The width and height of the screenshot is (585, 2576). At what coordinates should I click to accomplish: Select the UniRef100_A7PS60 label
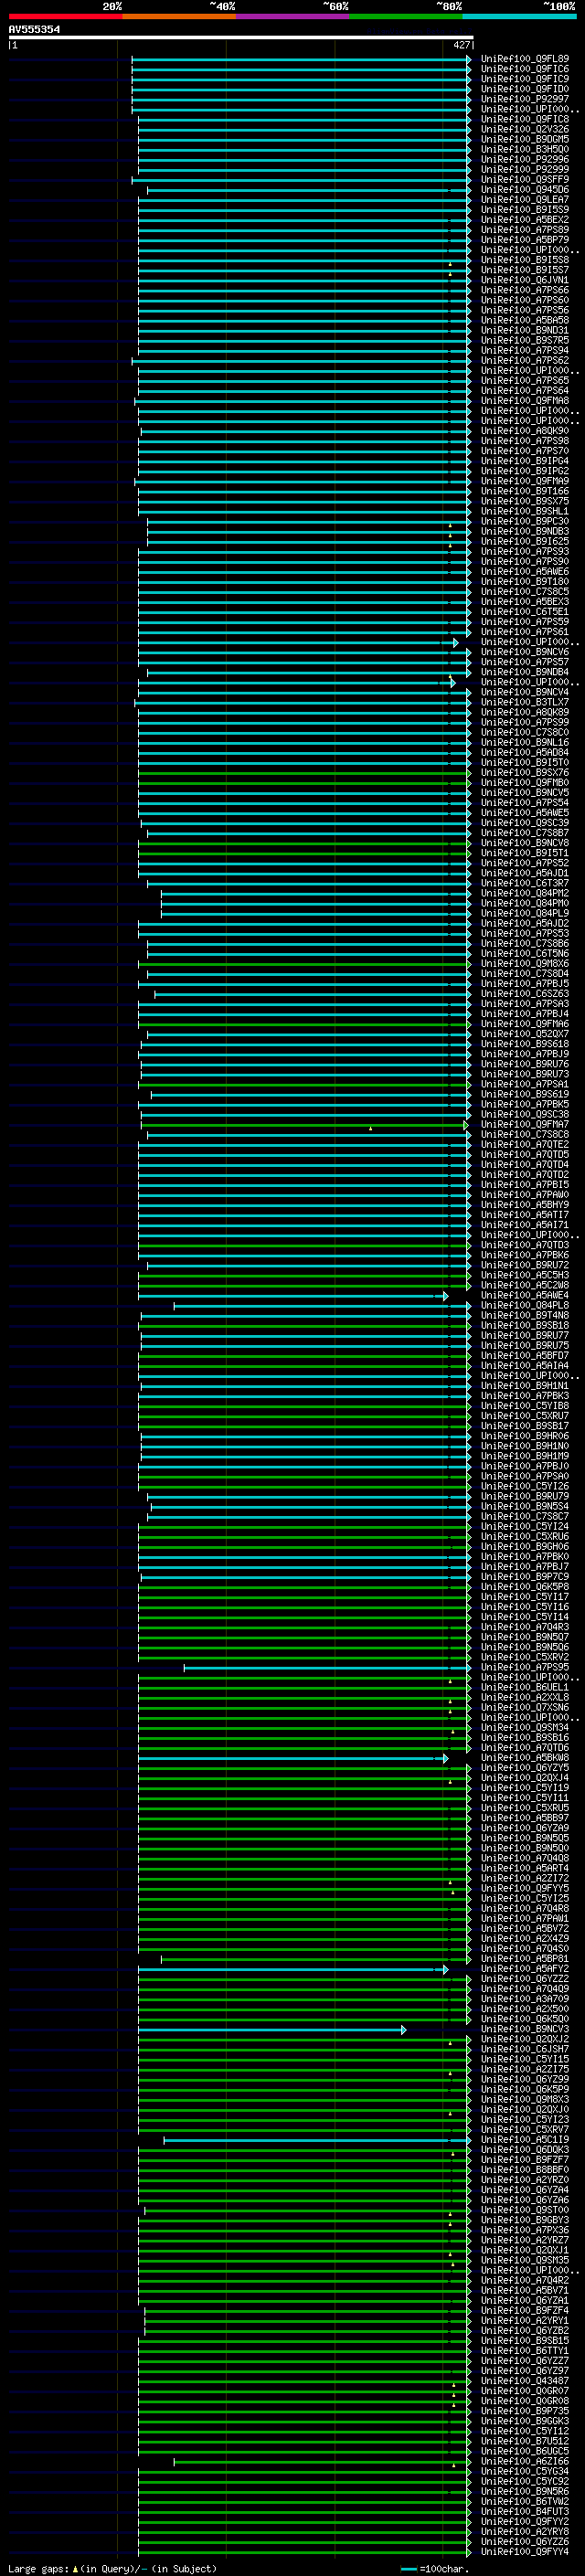[x=524, y=300]
